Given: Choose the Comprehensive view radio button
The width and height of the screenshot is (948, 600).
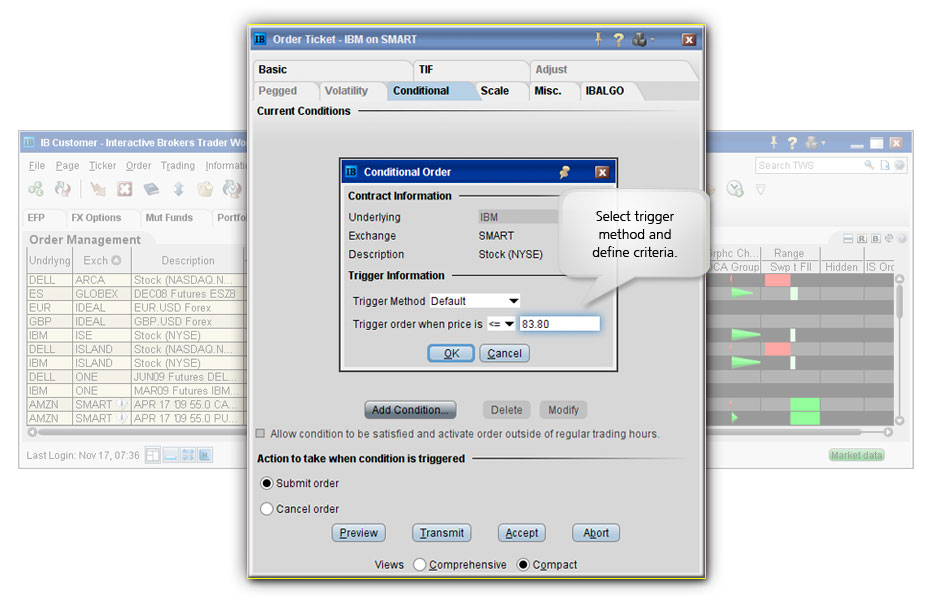Looking at the screenshot, I should 420,564.
